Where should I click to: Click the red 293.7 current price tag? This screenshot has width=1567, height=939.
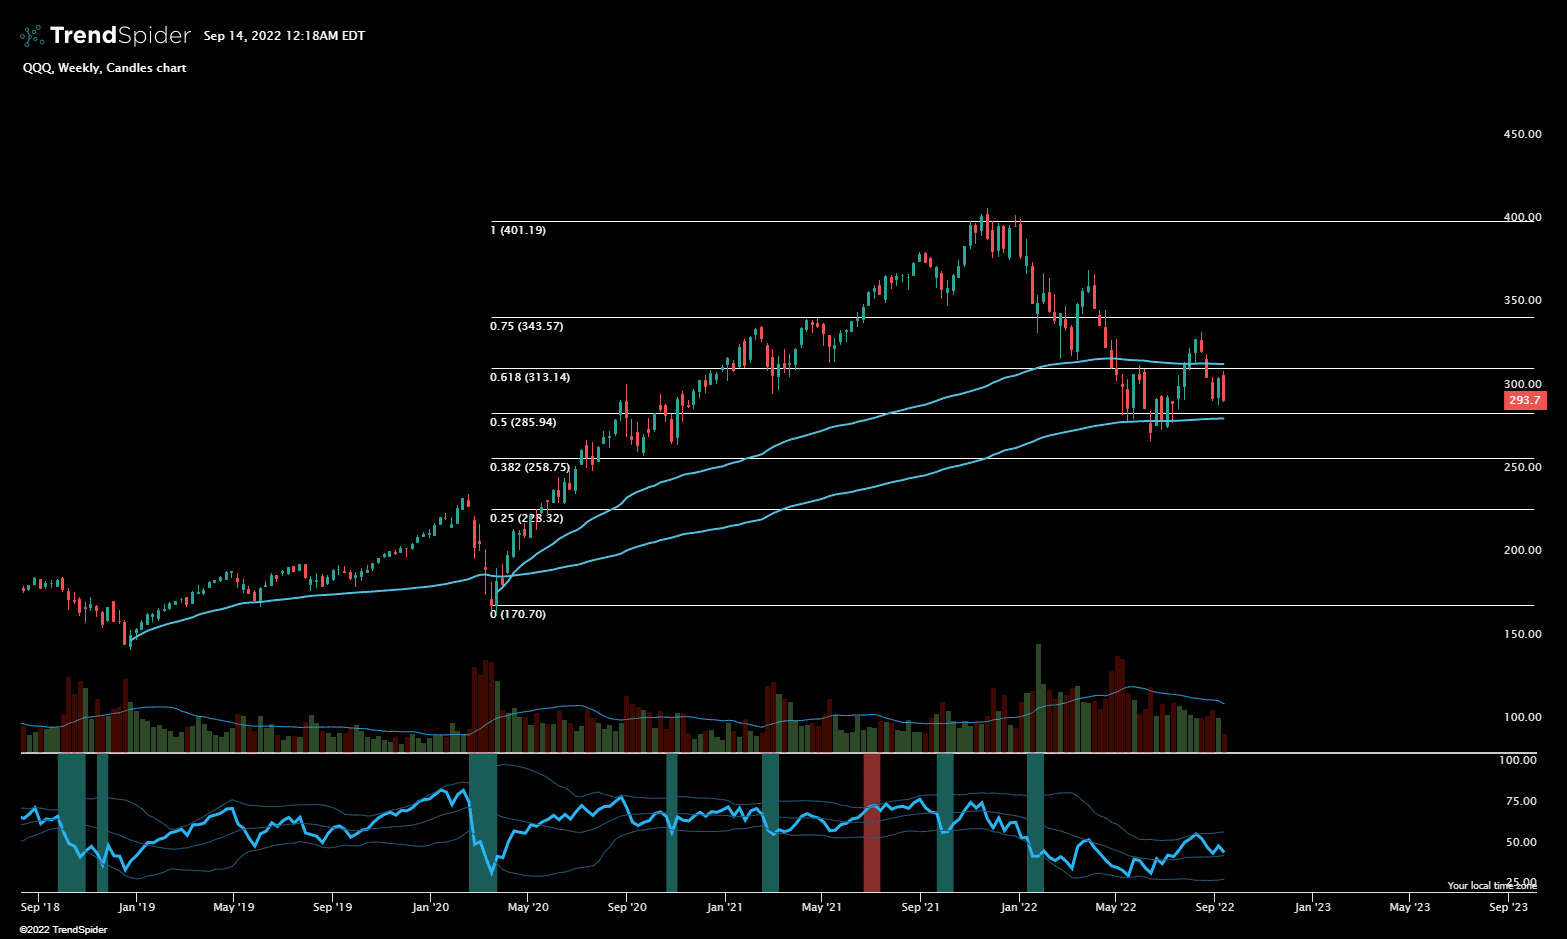pyautogui.click(x=1524, y=400)
